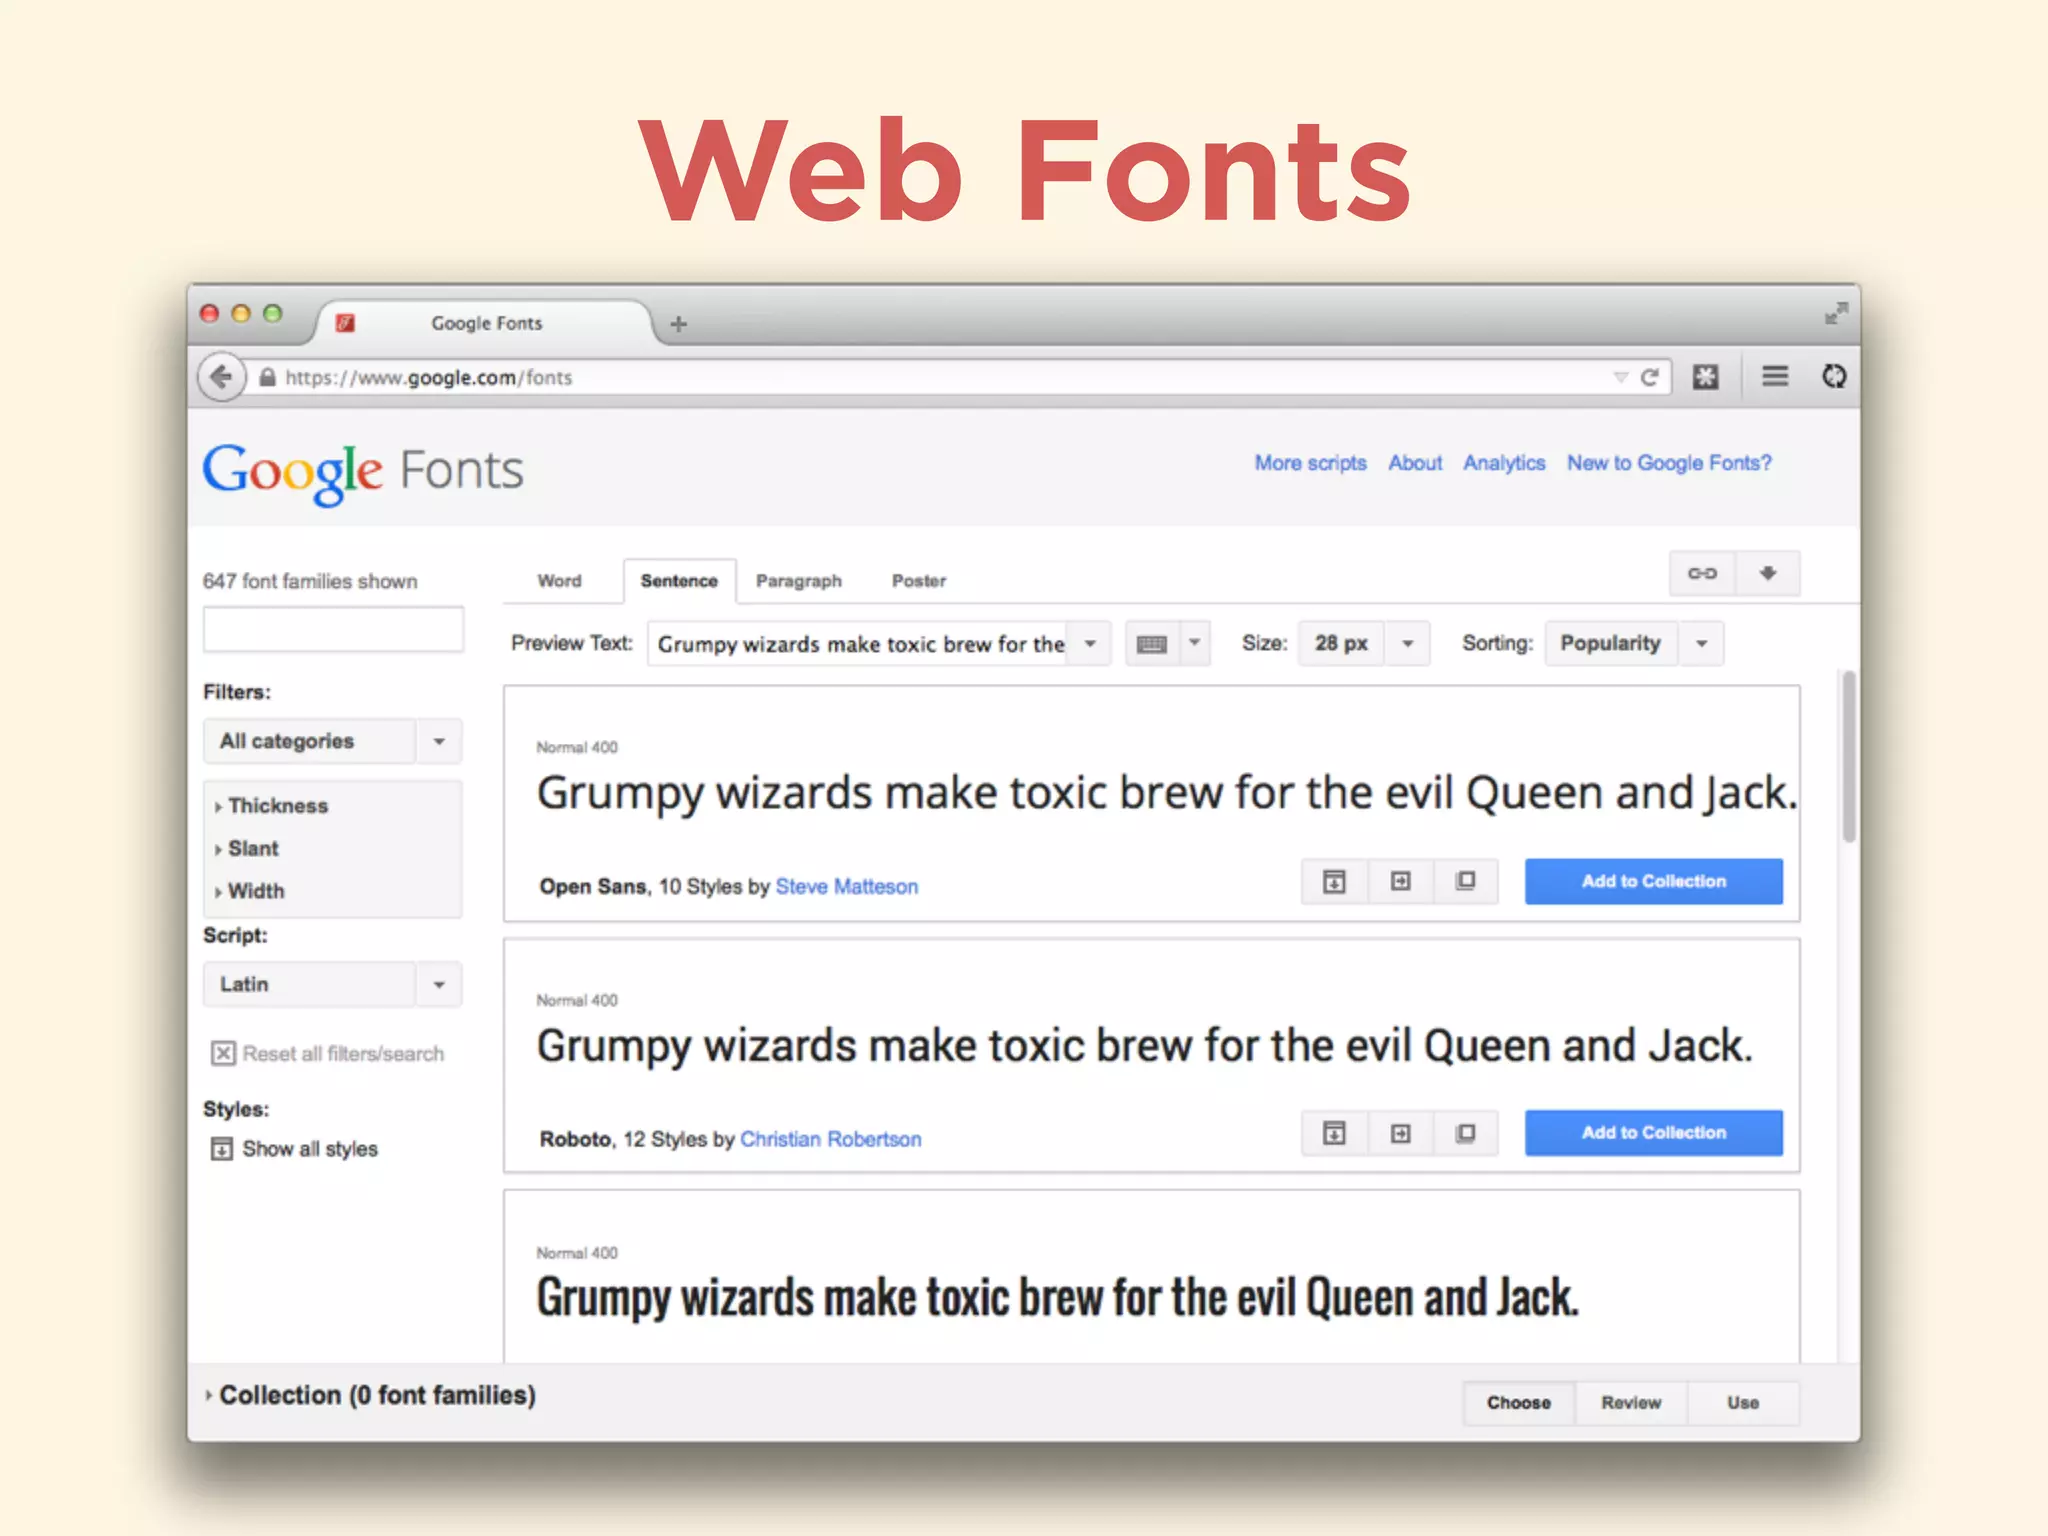
Task: Click Open Sans see-all-styles square icon
Action: [1466, 882]
